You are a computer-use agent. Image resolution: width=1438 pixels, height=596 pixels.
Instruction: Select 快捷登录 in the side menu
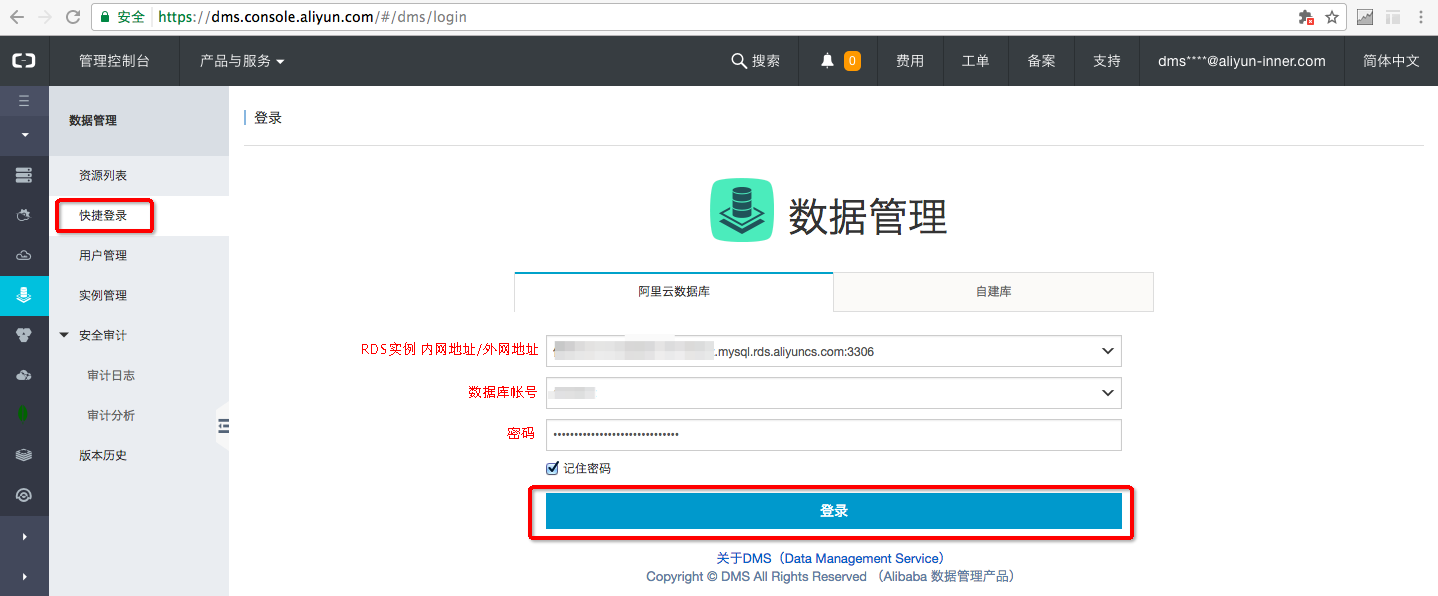(x=103, y=215)
